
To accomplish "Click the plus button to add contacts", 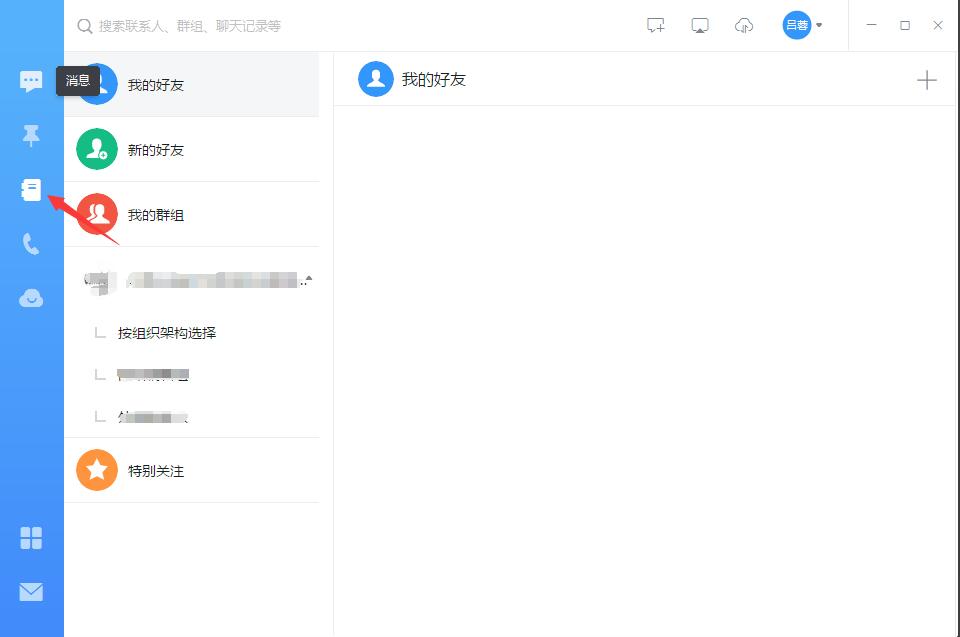I will [x=927, y=80].
